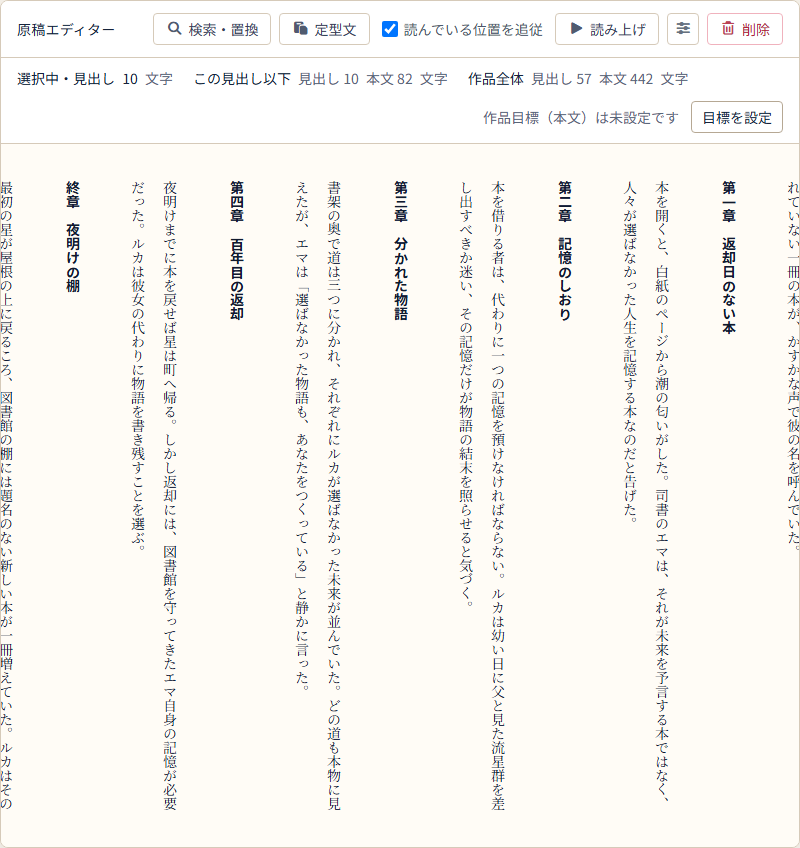This screenshot has height=848, width=800.
Task: Click the line starting れていない一冊の本が
Action: coord(793,367)
